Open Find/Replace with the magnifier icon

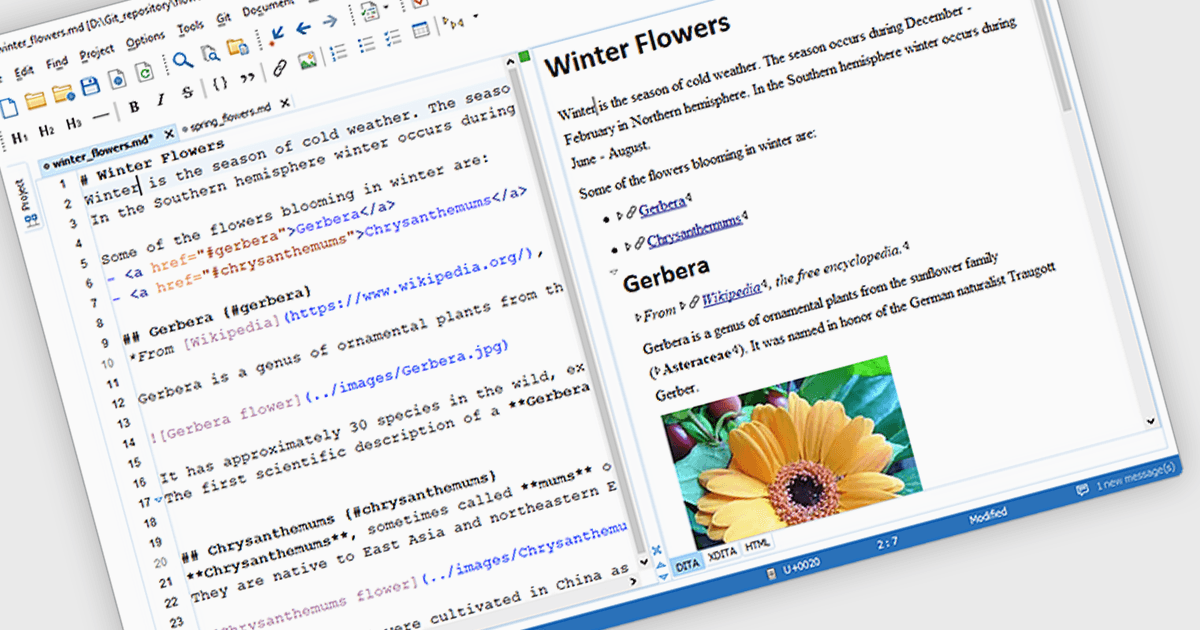click(x=183, y=60)
